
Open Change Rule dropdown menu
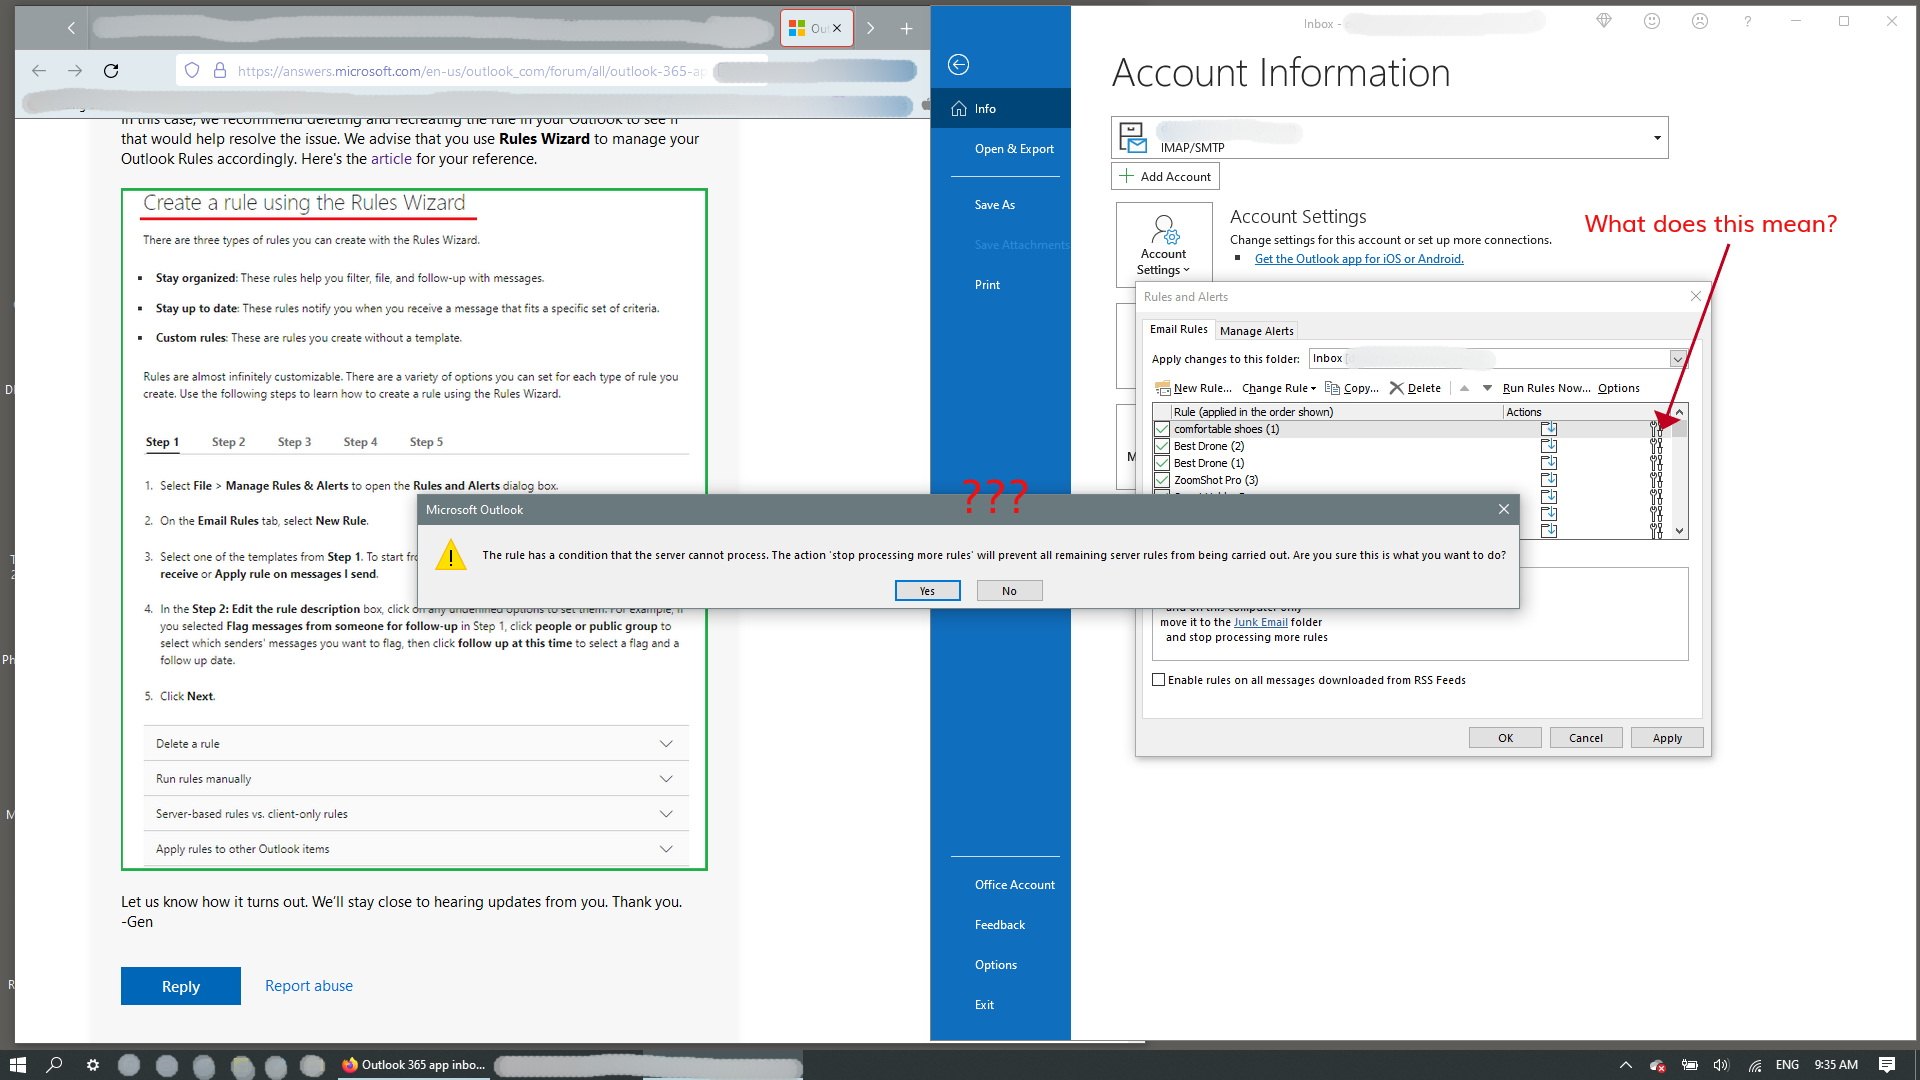[1279, 388]
